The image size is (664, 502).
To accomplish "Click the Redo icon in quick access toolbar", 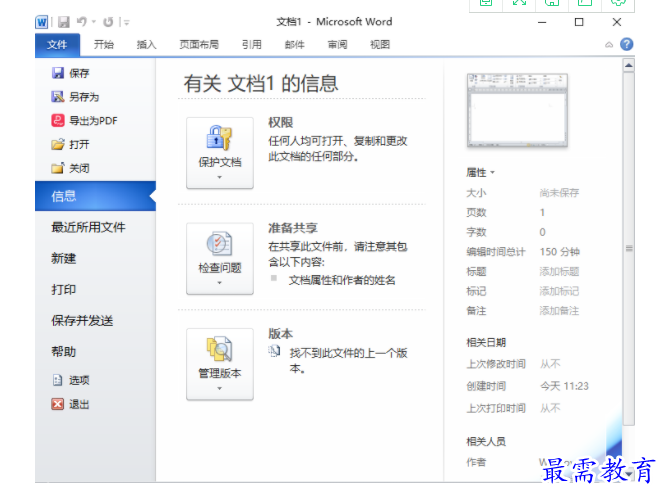I will pyautogui.click(x=108, y=22).
